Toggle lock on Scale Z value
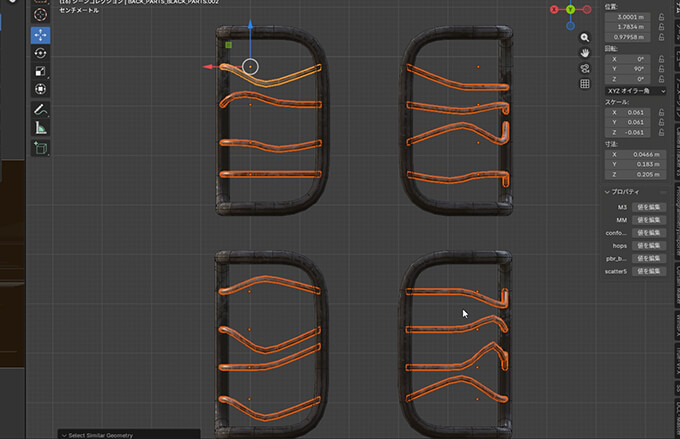Viewport: 680px width, 439px height. 661,132
